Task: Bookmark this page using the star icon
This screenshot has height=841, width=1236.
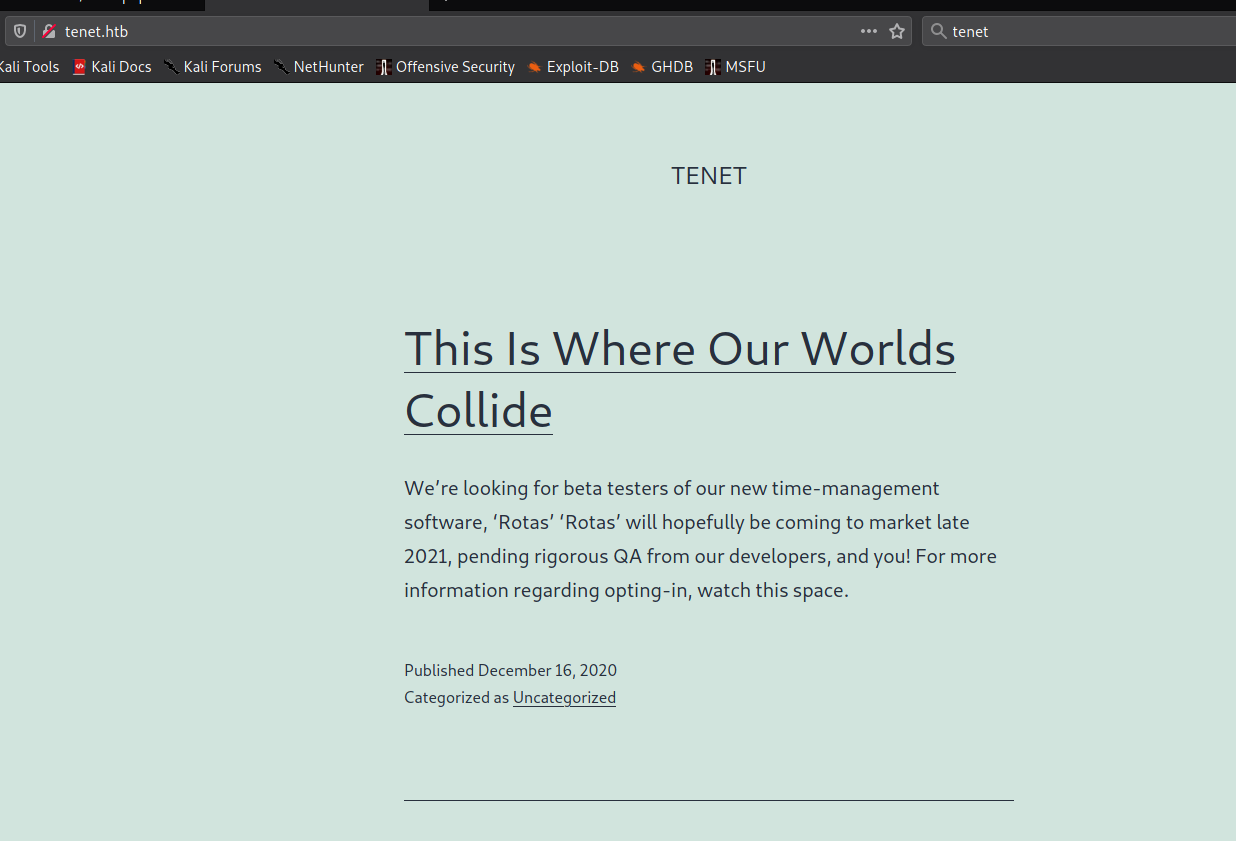Action: (897, 31)
